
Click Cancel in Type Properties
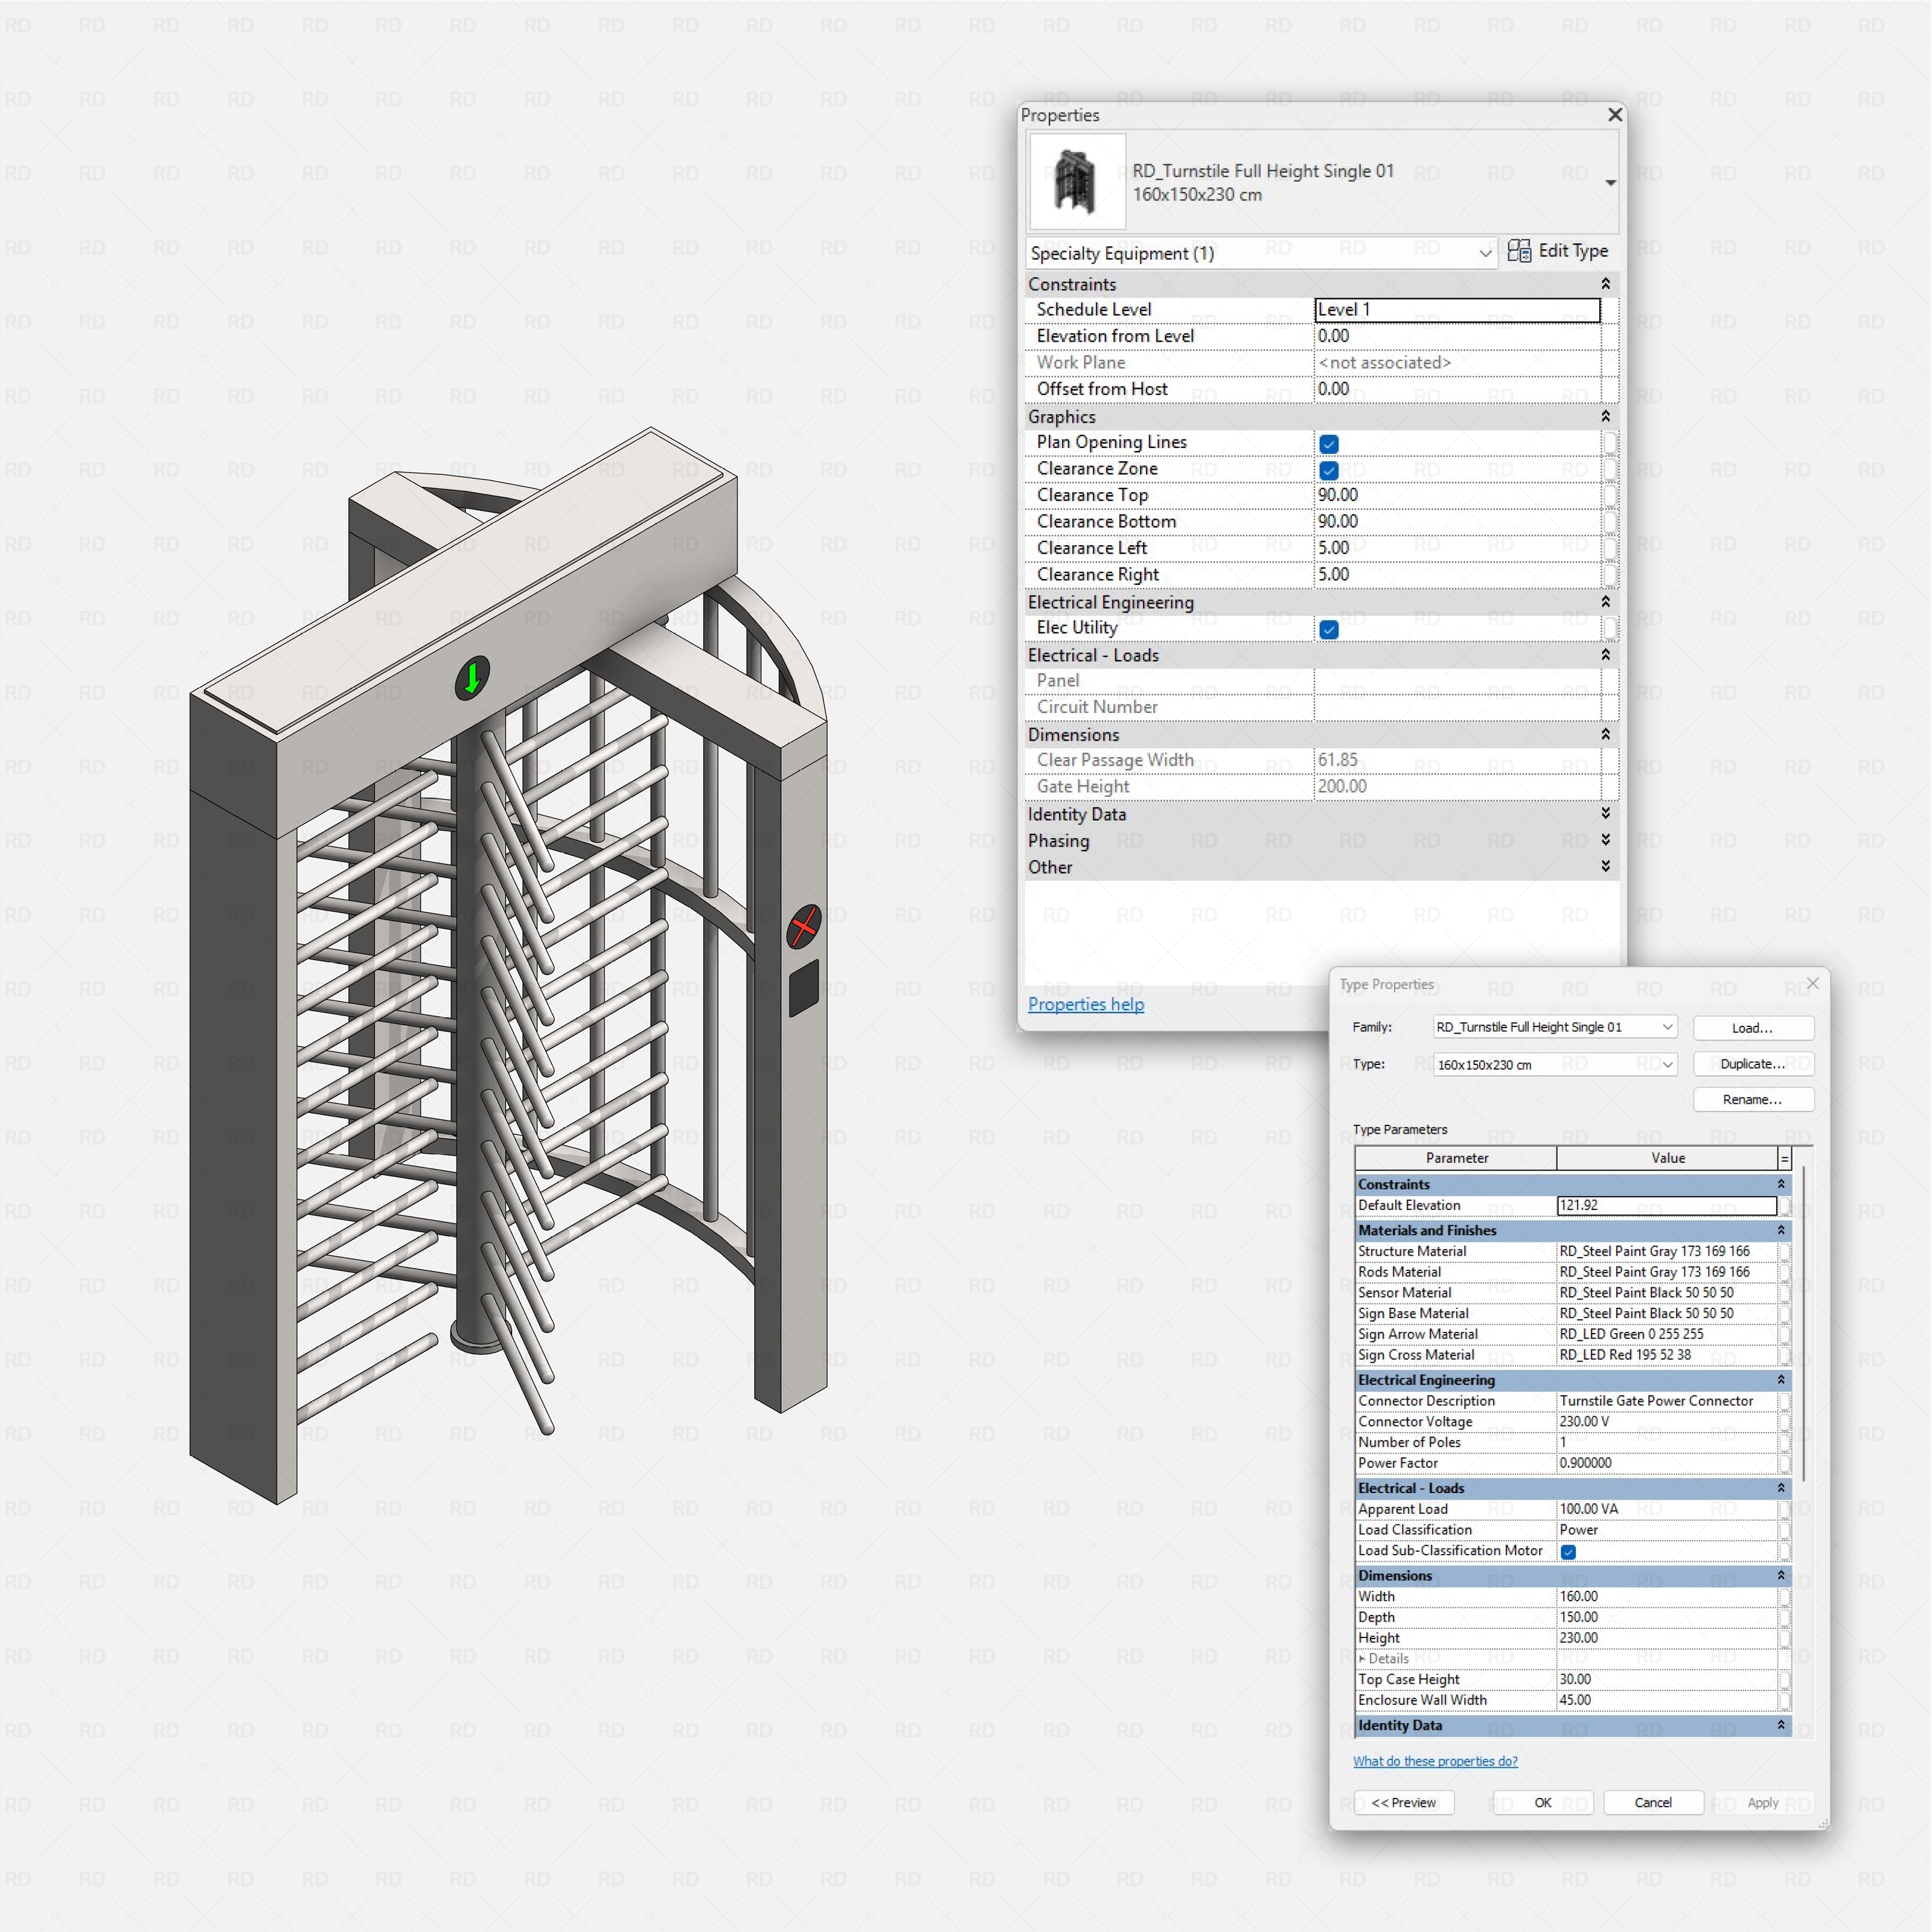click(1653, 1803)
